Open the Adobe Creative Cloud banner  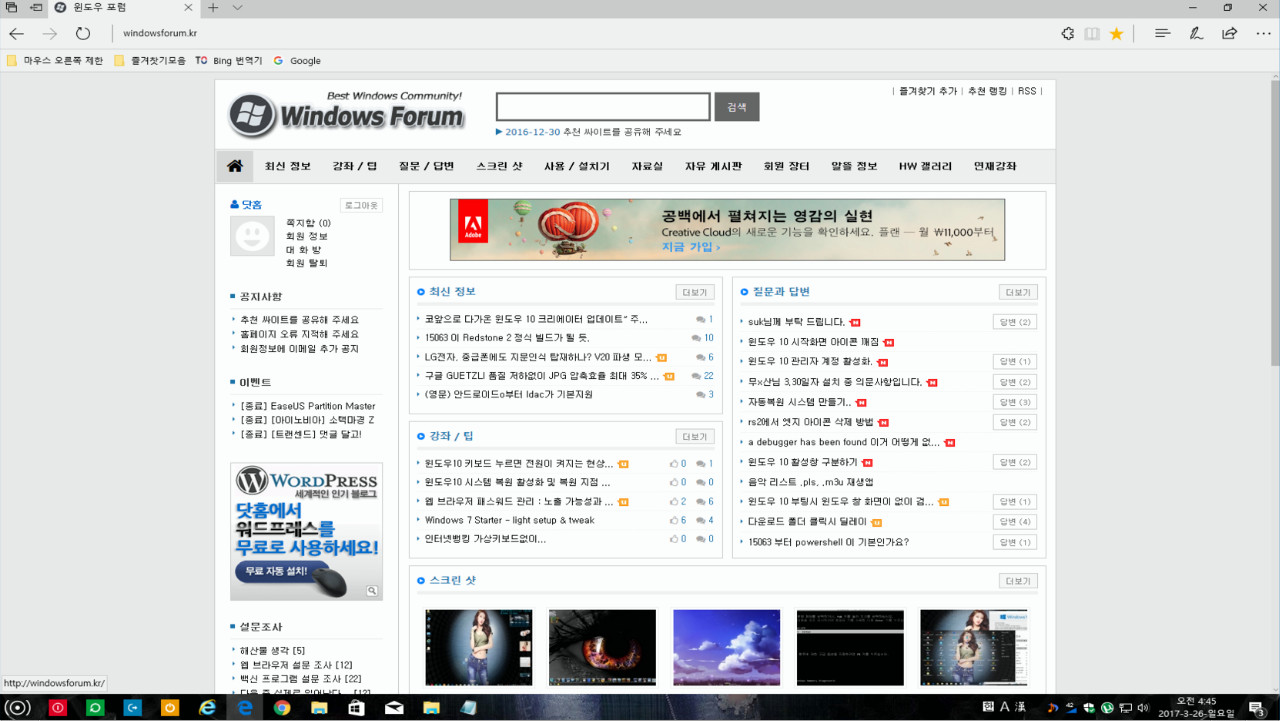point(727,229)
